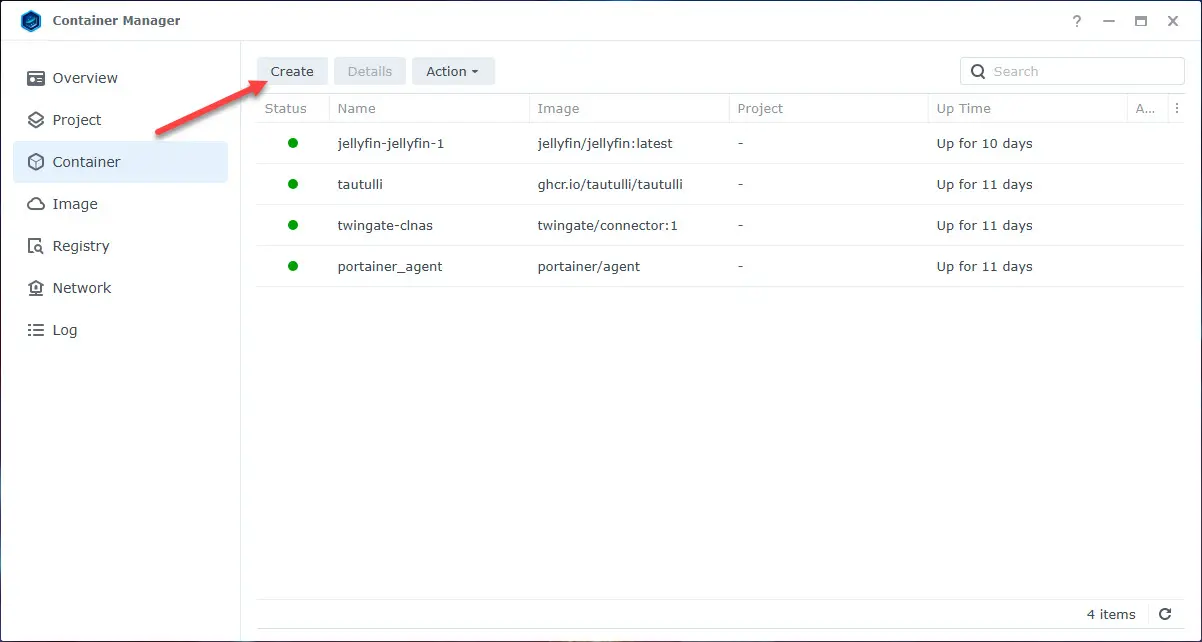Open the Overview section
This screenshot has height=642, width=1202.
pyautogui.click(x=120, y=78)
